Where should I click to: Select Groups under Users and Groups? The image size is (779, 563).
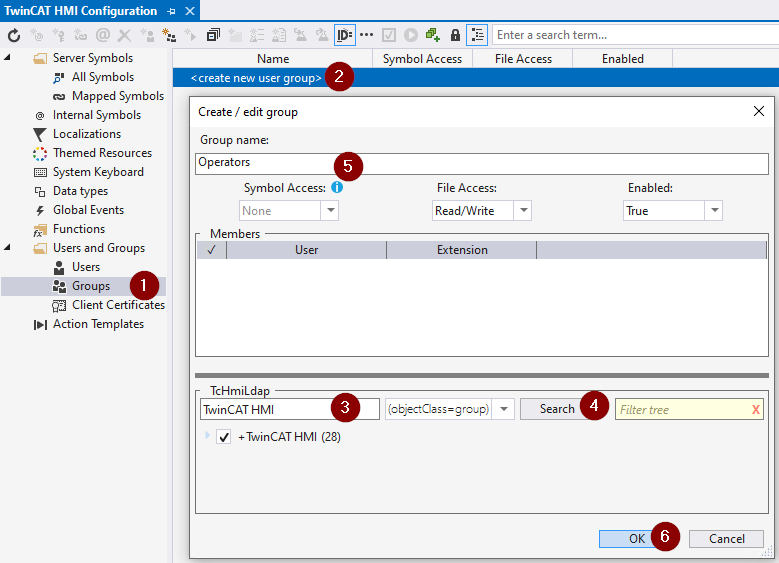[91, 286]
